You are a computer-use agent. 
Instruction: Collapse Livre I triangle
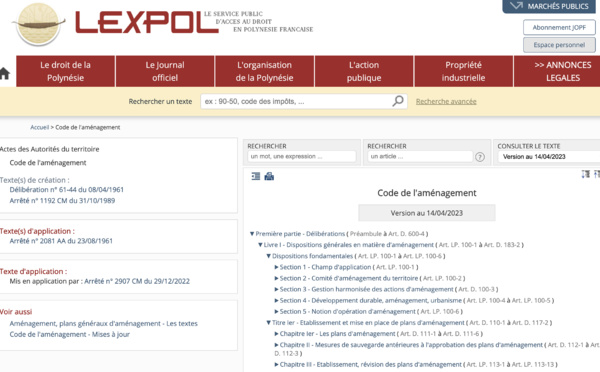[x=260, y=245]
